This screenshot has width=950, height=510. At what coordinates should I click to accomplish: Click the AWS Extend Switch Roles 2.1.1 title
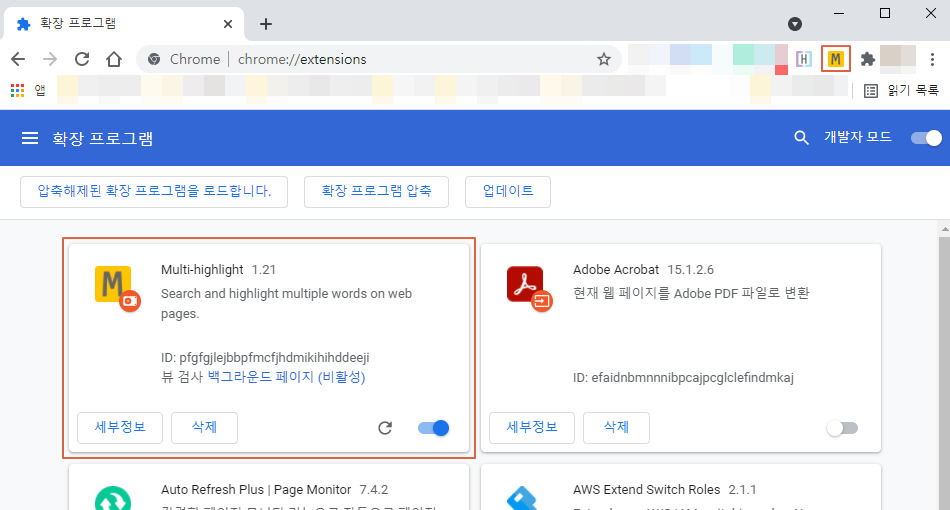point(665,489)
